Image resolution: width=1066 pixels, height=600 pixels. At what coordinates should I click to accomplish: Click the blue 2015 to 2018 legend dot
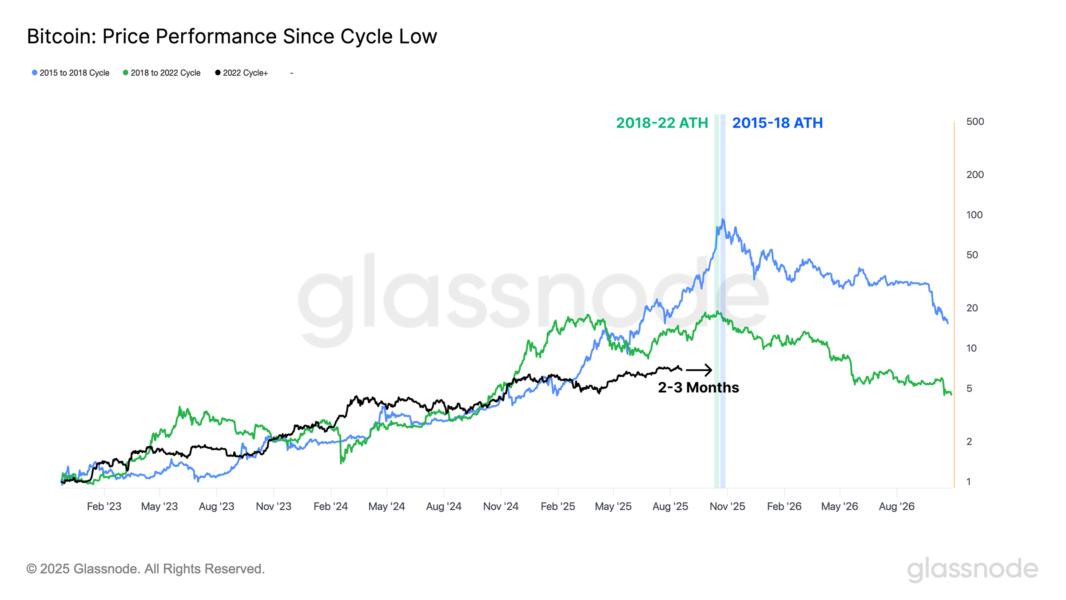pyautogui.click(x=35, y=73)
